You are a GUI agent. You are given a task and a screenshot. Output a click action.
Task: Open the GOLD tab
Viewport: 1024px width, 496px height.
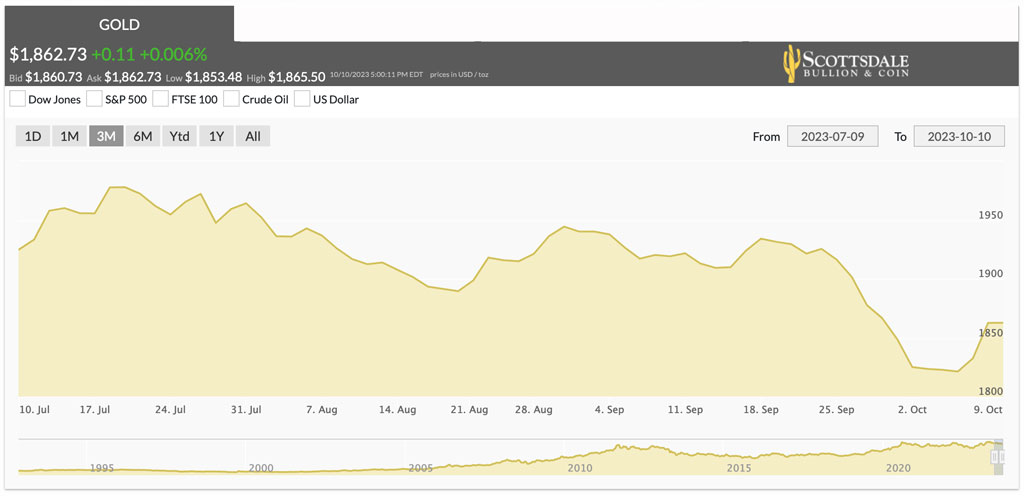point(119,24)
